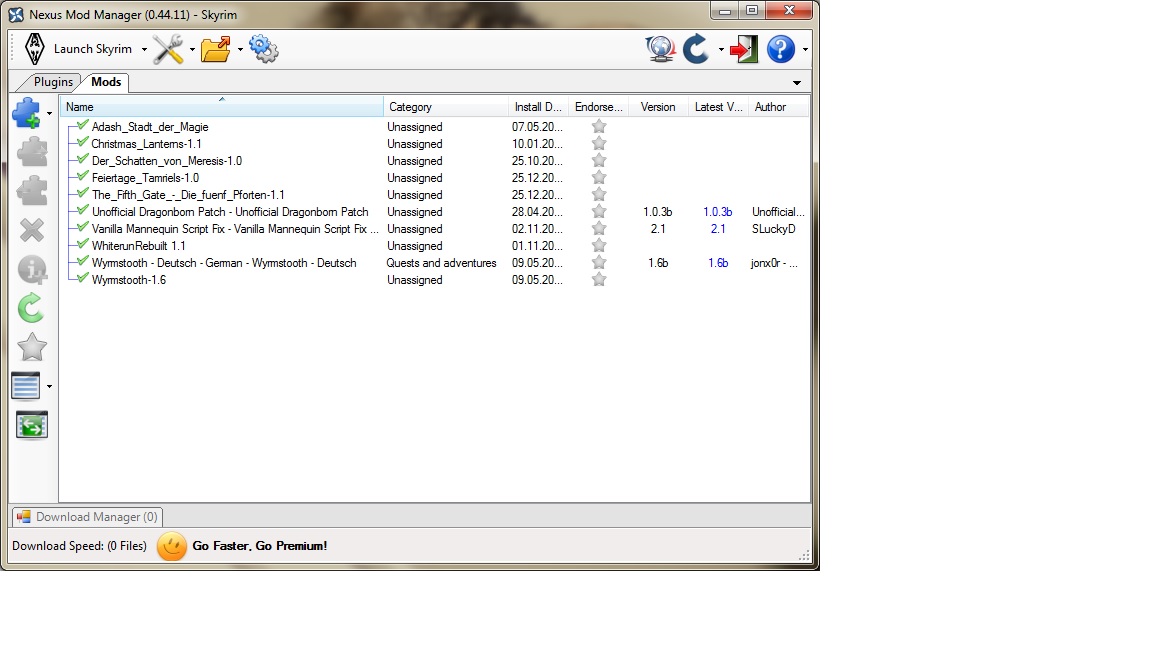Screen dimensions: 1152x648
Task: Switch to the Plugins tab
Action: [x=53, y=82]
